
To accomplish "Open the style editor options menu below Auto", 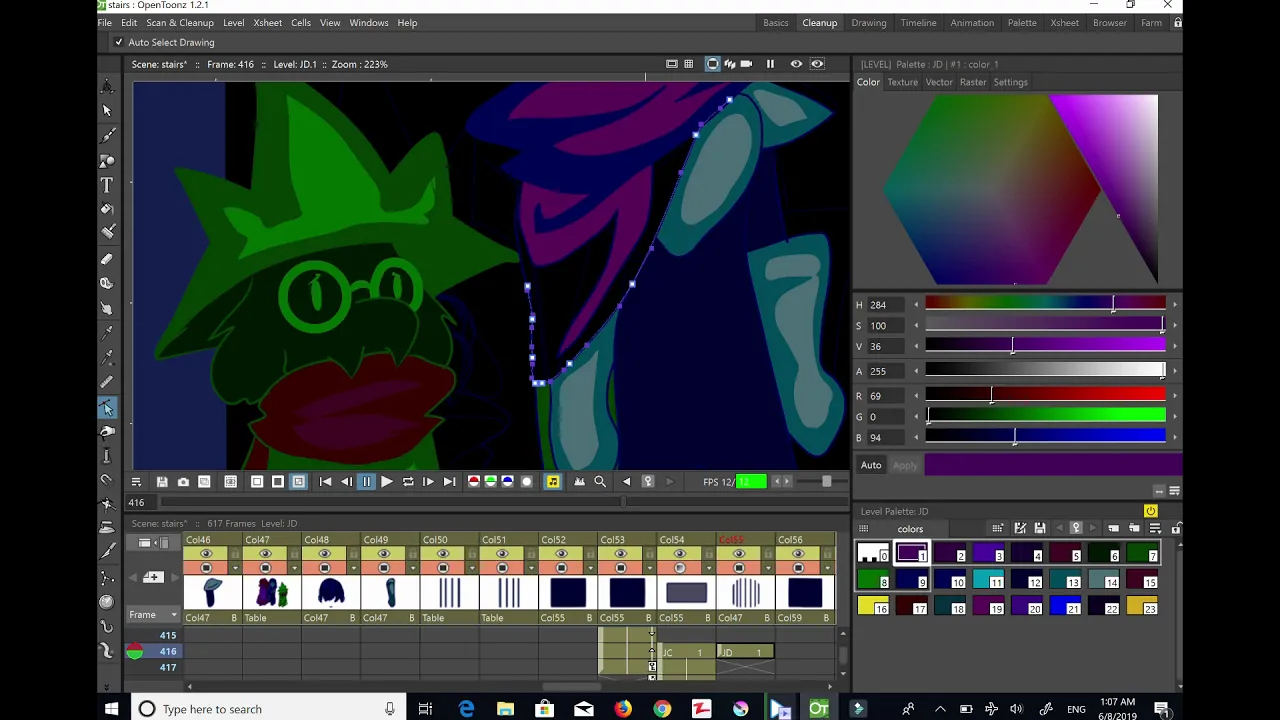I will coord(1174,491).
